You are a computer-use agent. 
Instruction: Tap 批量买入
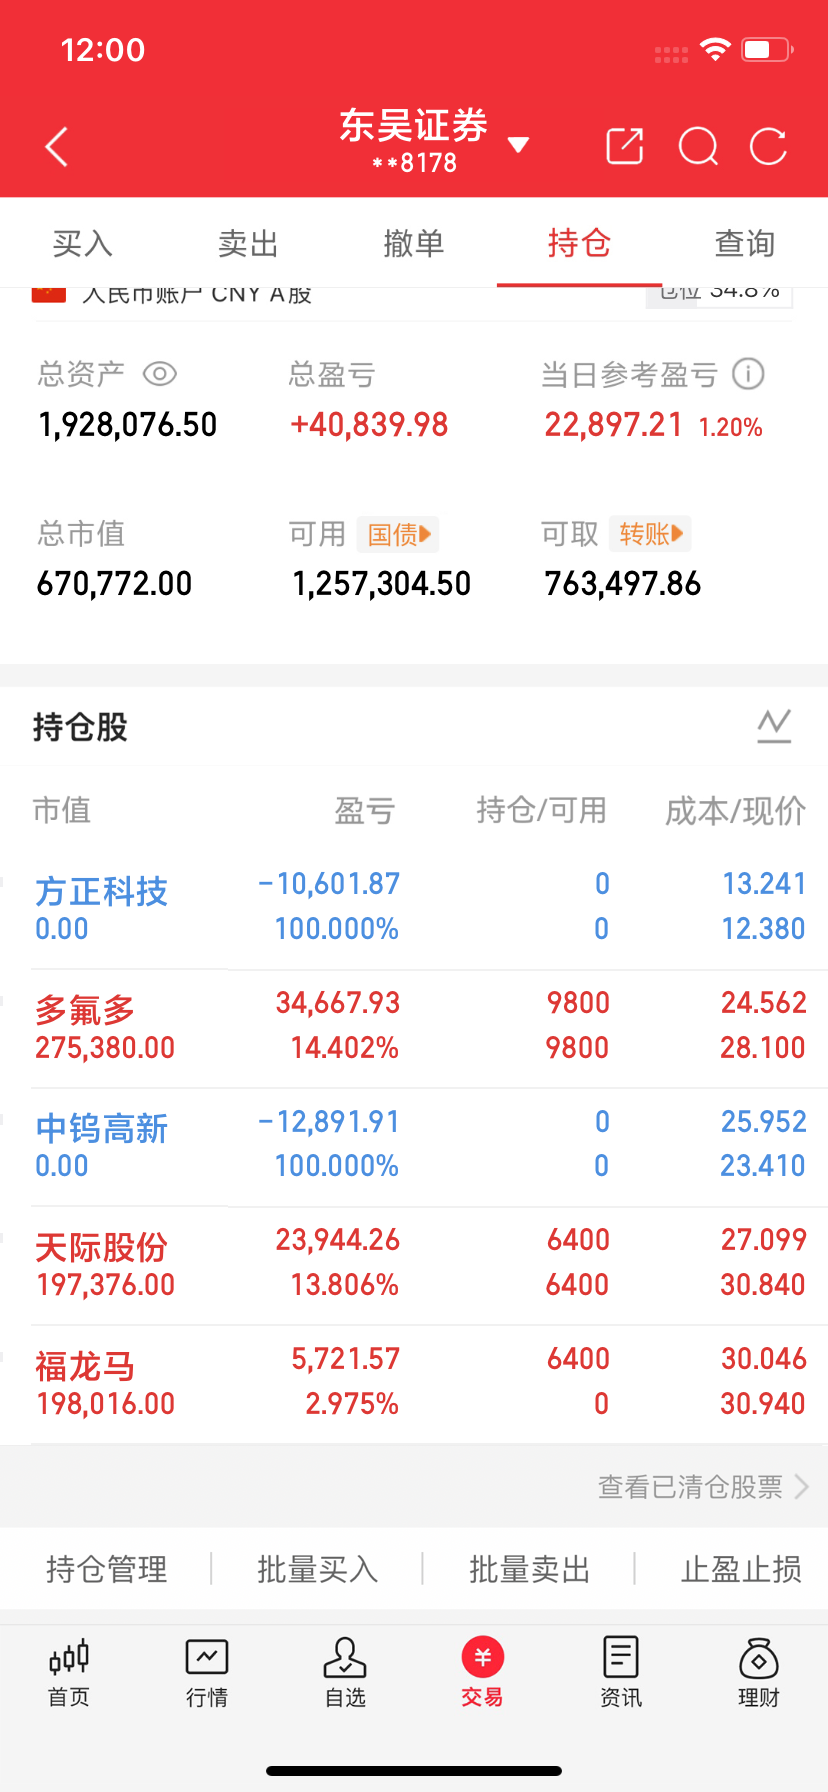[x=318, y=1569]
